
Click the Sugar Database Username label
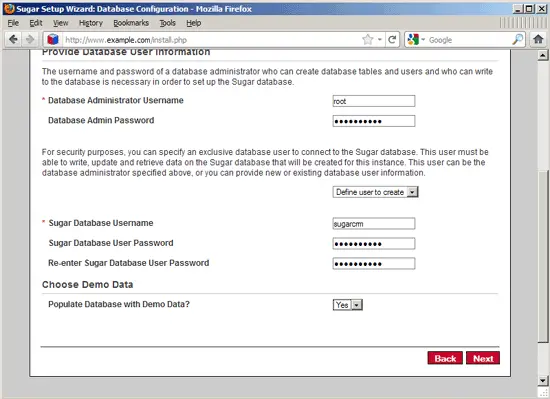tap(101, 223)
